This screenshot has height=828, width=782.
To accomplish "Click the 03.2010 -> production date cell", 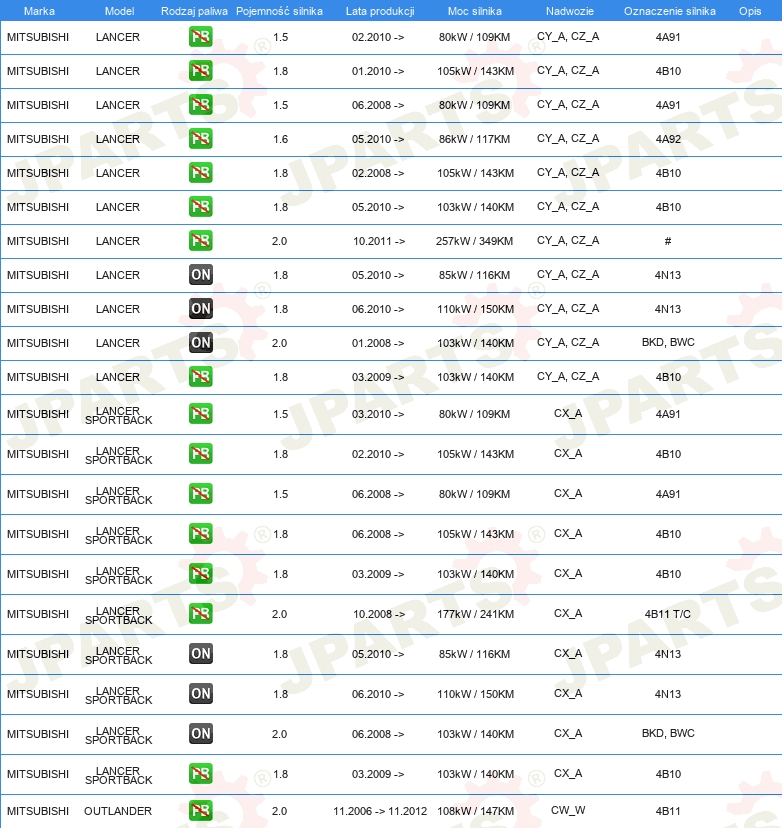I will coord(378,415).
